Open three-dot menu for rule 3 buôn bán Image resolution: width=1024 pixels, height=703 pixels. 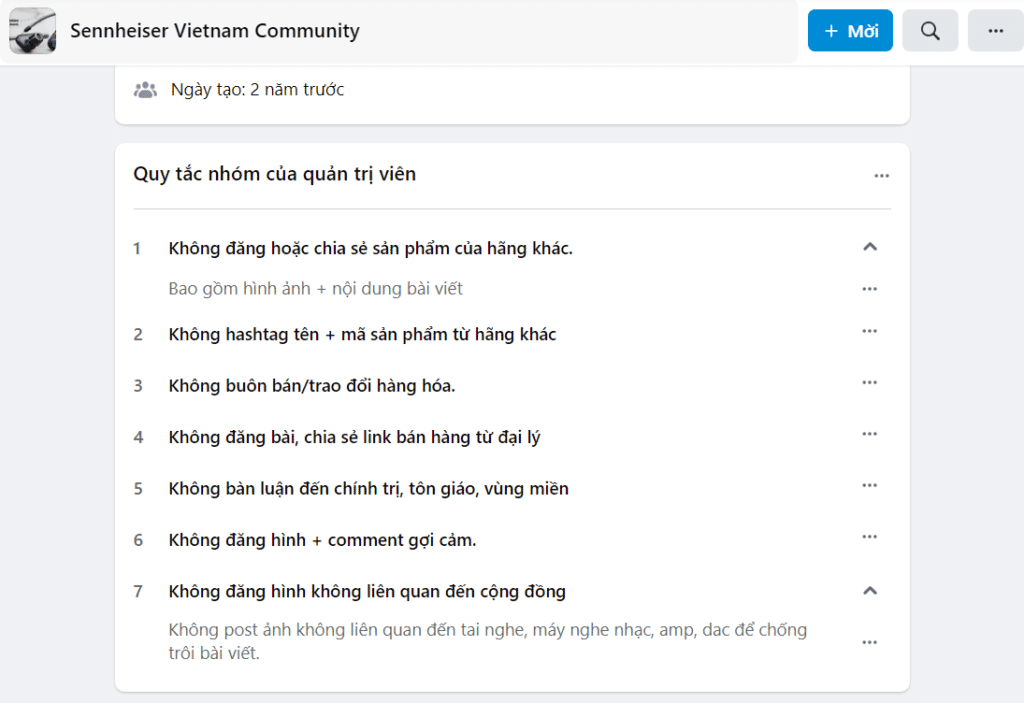point(869,382)
